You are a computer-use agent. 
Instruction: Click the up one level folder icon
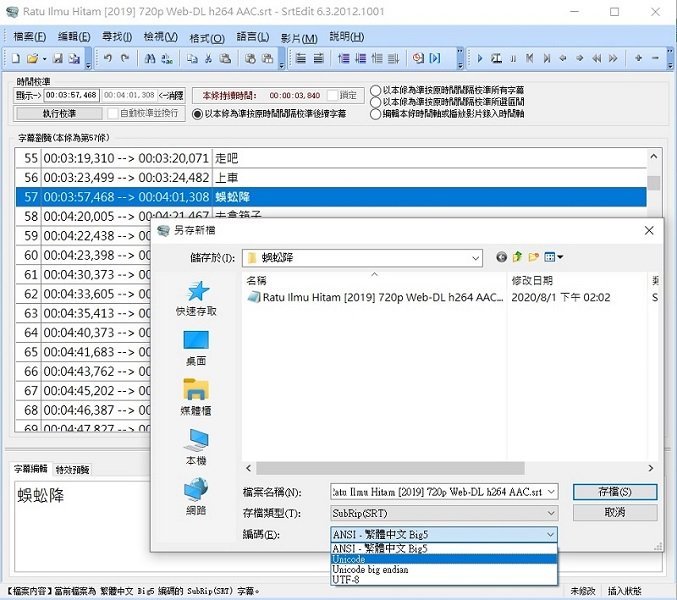coord(517,257)
